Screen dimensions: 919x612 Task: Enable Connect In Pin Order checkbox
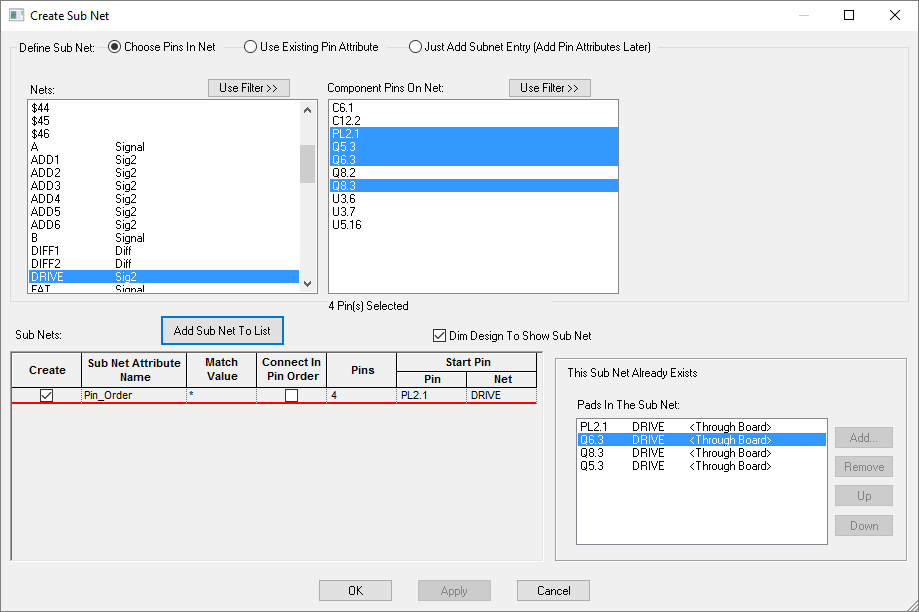pos(291,396)
